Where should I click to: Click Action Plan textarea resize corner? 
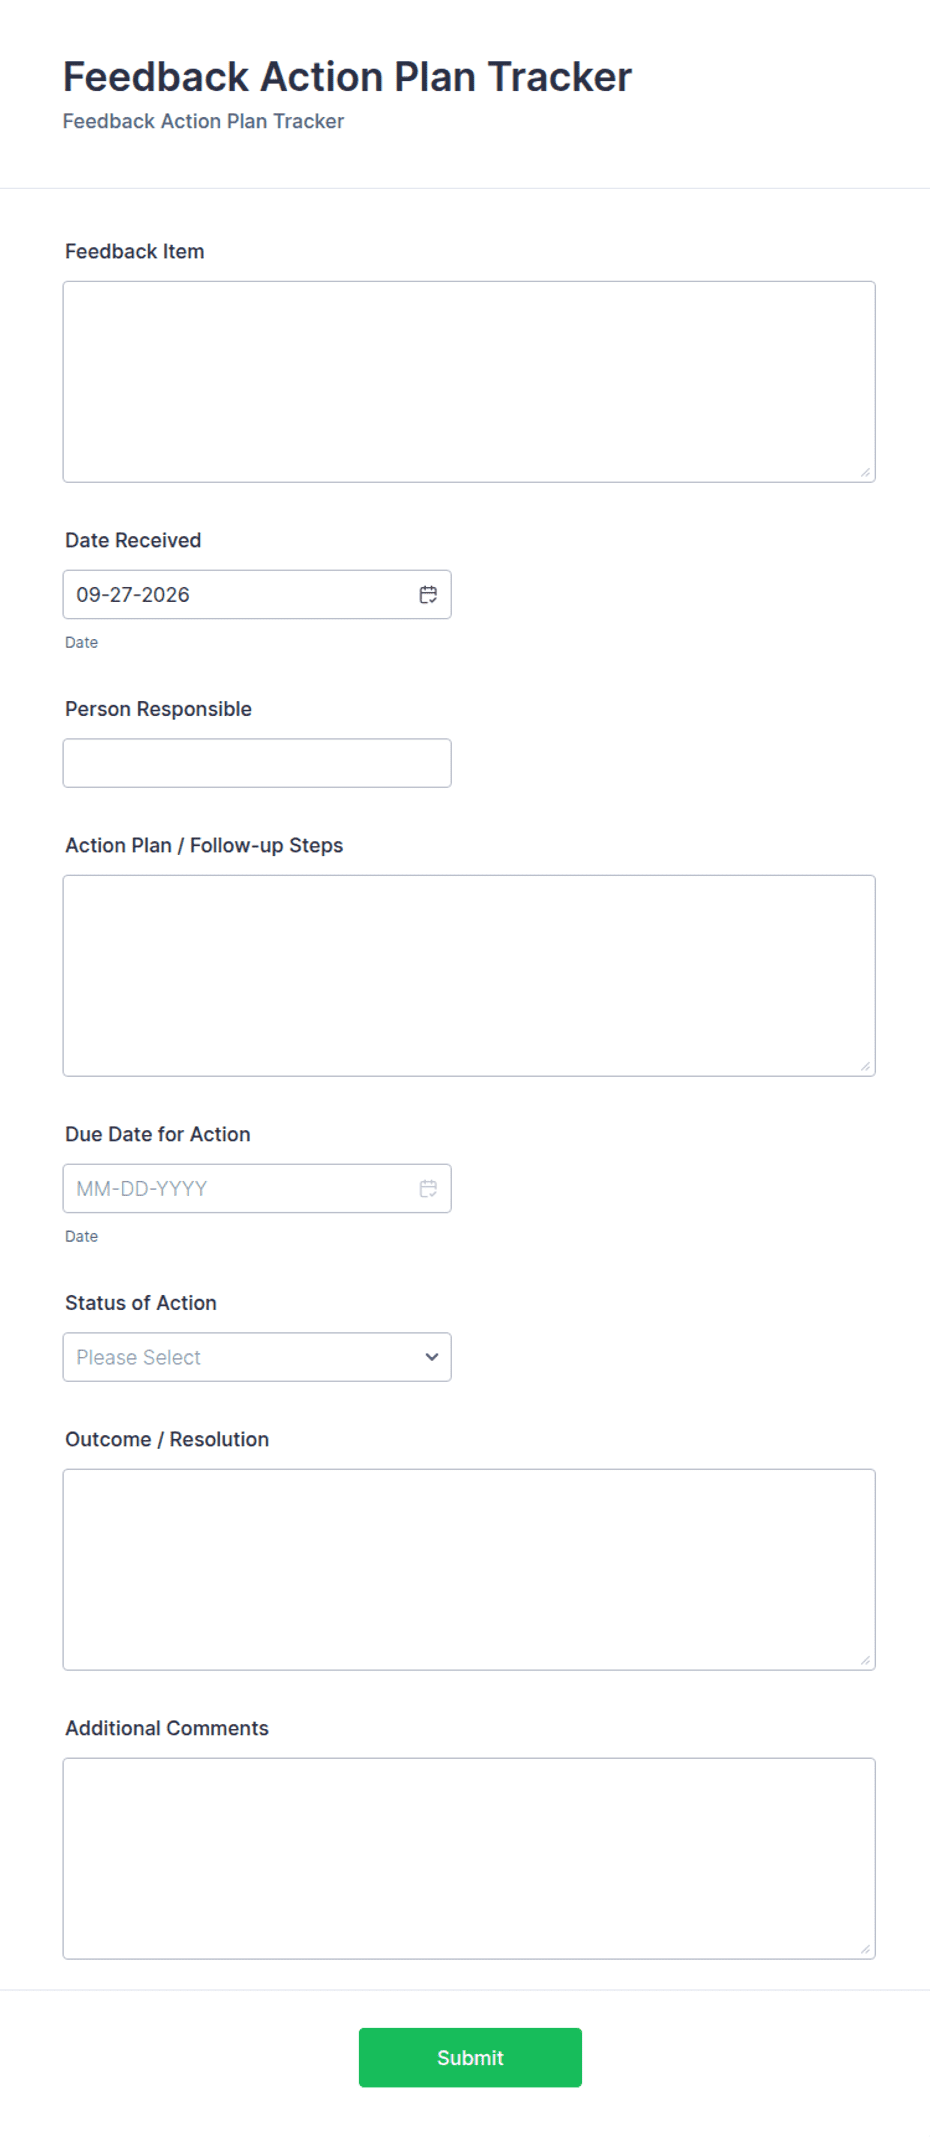(865, 1066)
